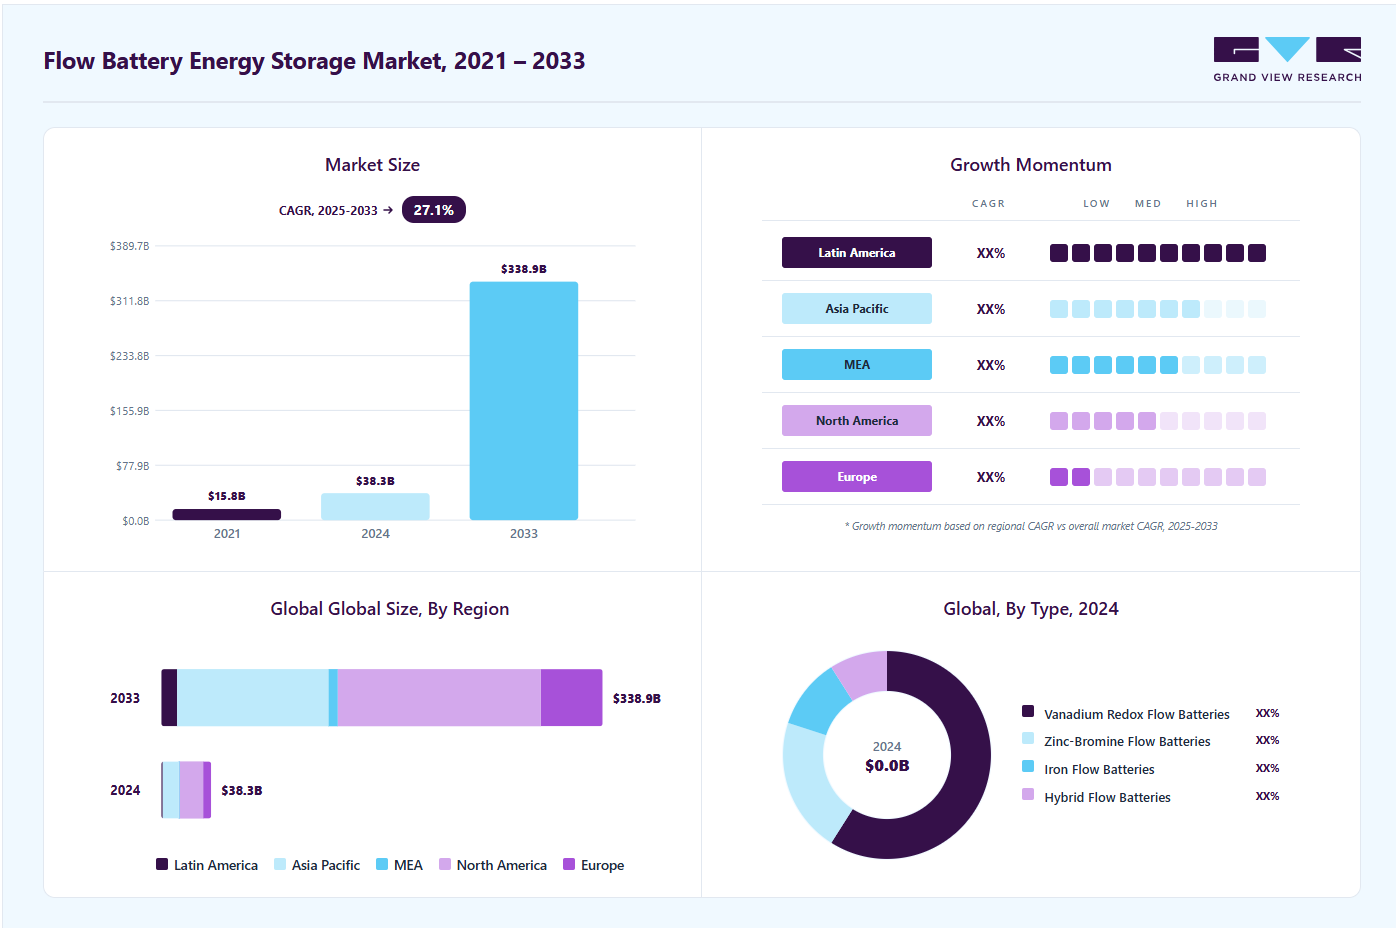Click the Latin America legend swatch
This screenshot has height=928, width=1396.
[162, 864]
